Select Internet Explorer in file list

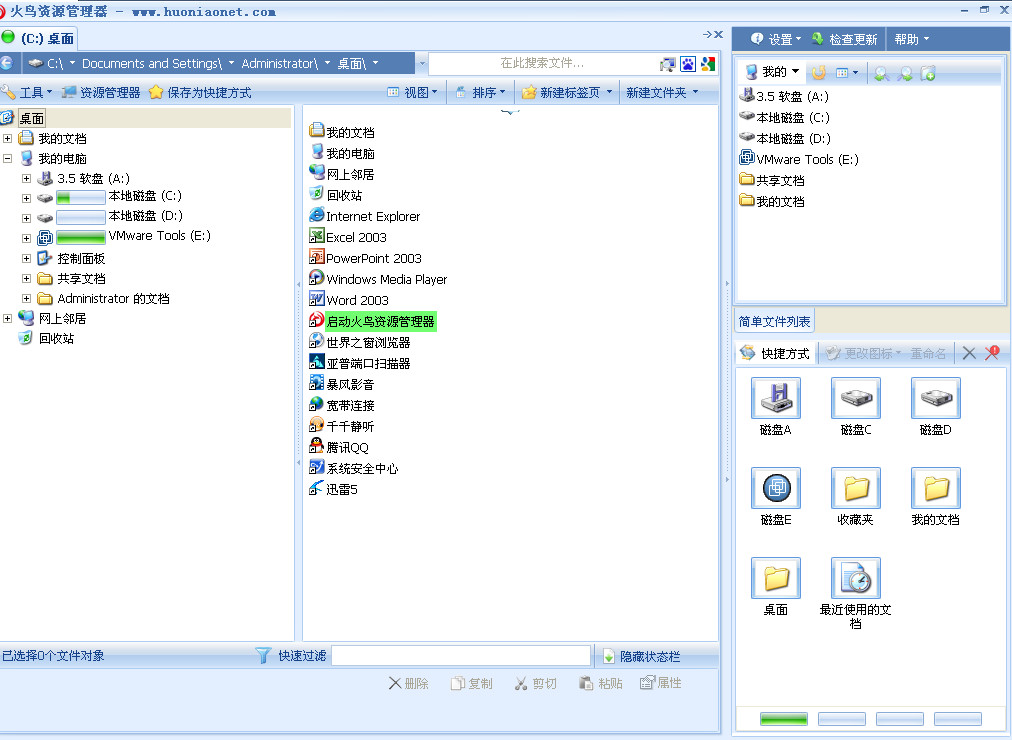(x=365, y=216)
